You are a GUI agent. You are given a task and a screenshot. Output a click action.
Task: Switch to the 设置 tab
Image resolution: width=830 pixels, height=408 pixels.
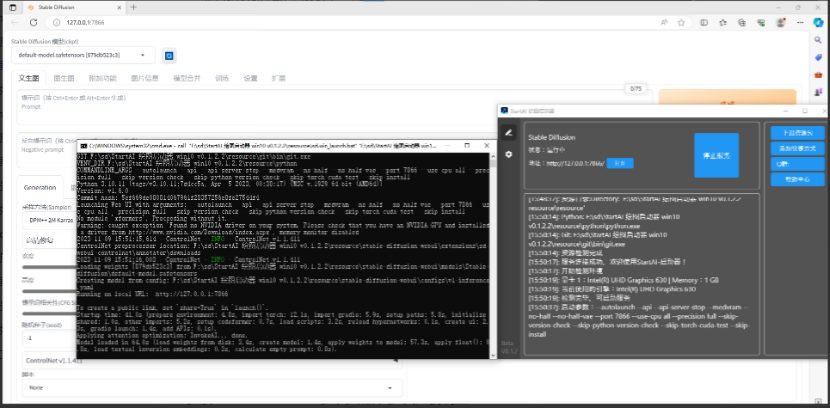point(250,78)
